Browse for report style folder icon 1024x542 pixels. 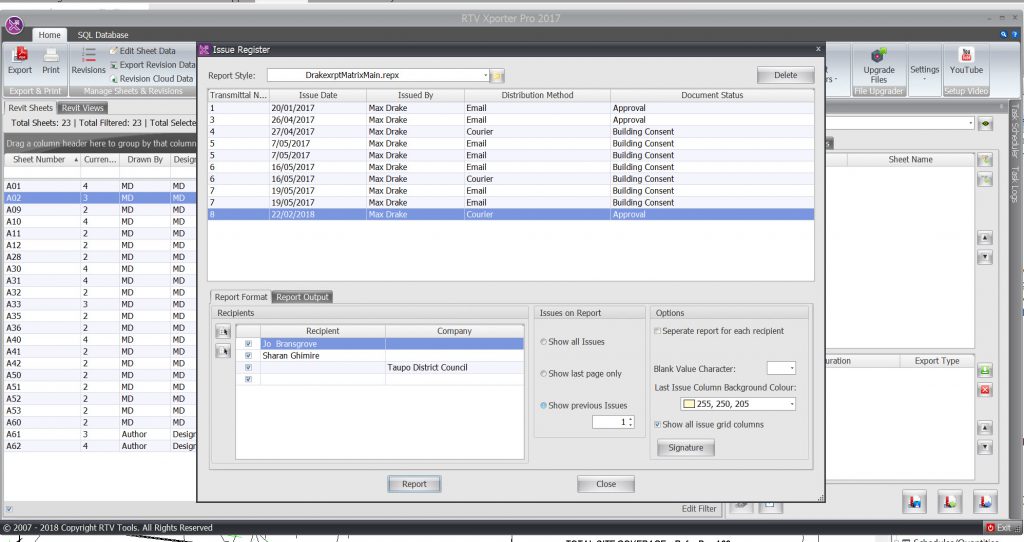click(498, 76)
